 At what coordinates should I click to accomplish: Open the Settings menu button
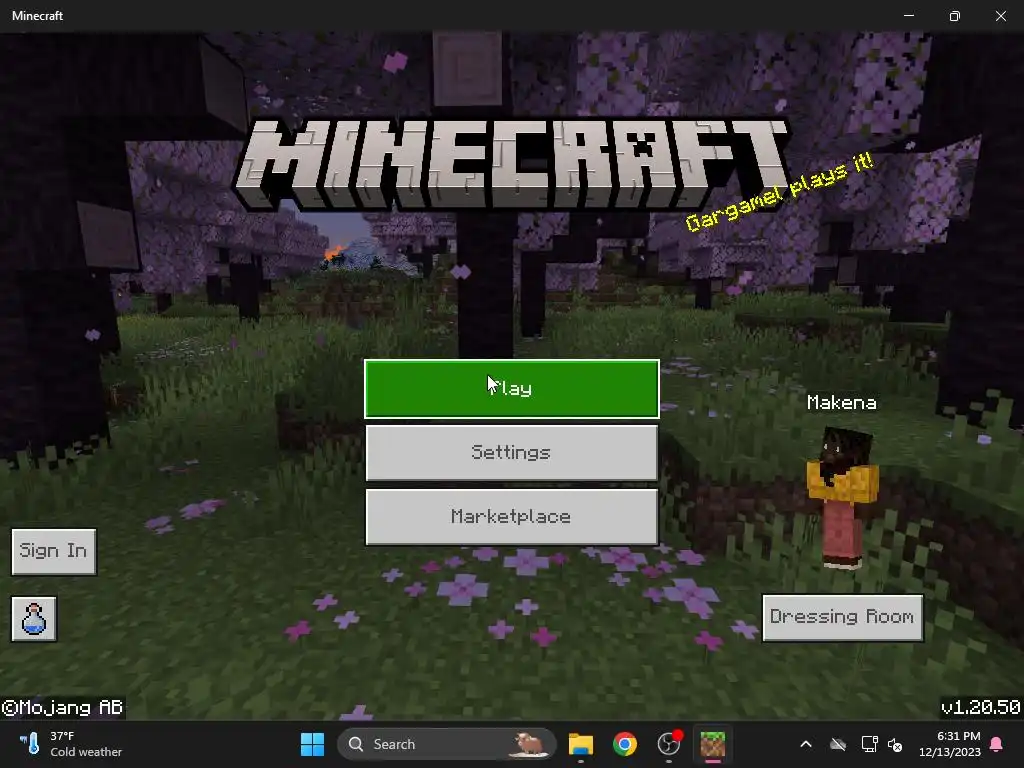(511, 453)
